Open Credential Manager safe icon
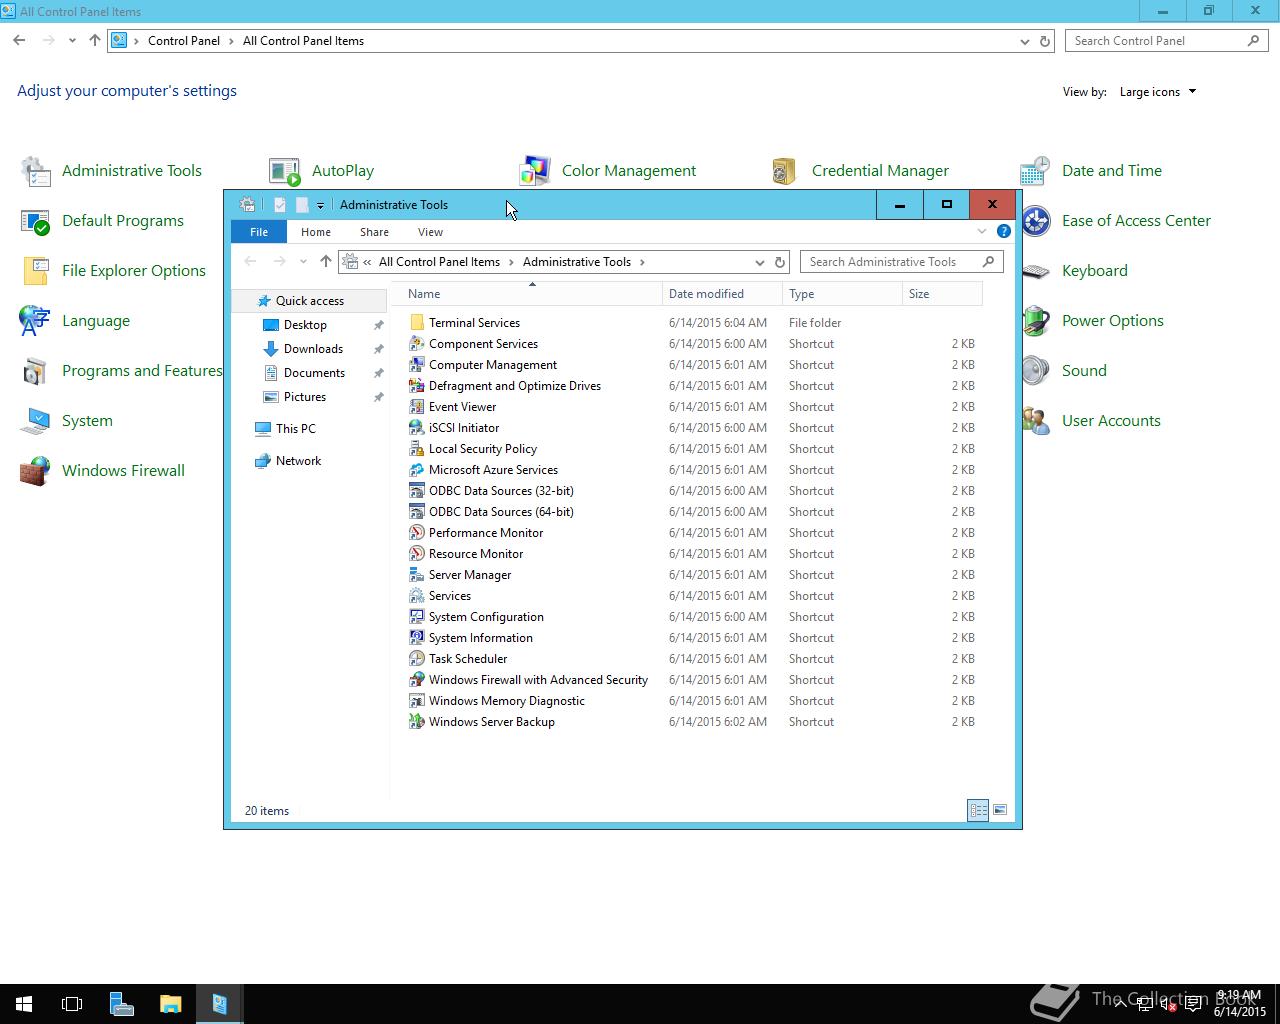Viewport: 1280px width, 1024px height. pyautogui.click(x=784, y=171)
